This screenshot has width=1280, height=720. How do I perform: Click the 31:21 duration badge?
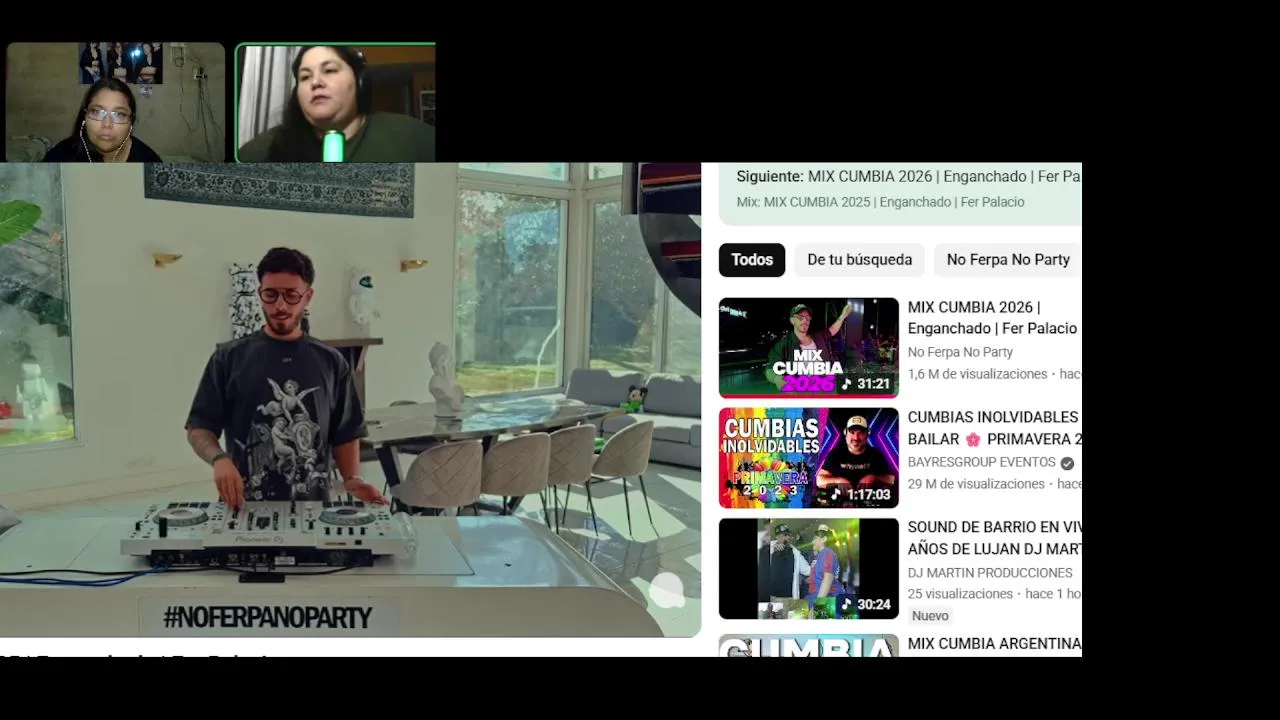coord(866,384)
